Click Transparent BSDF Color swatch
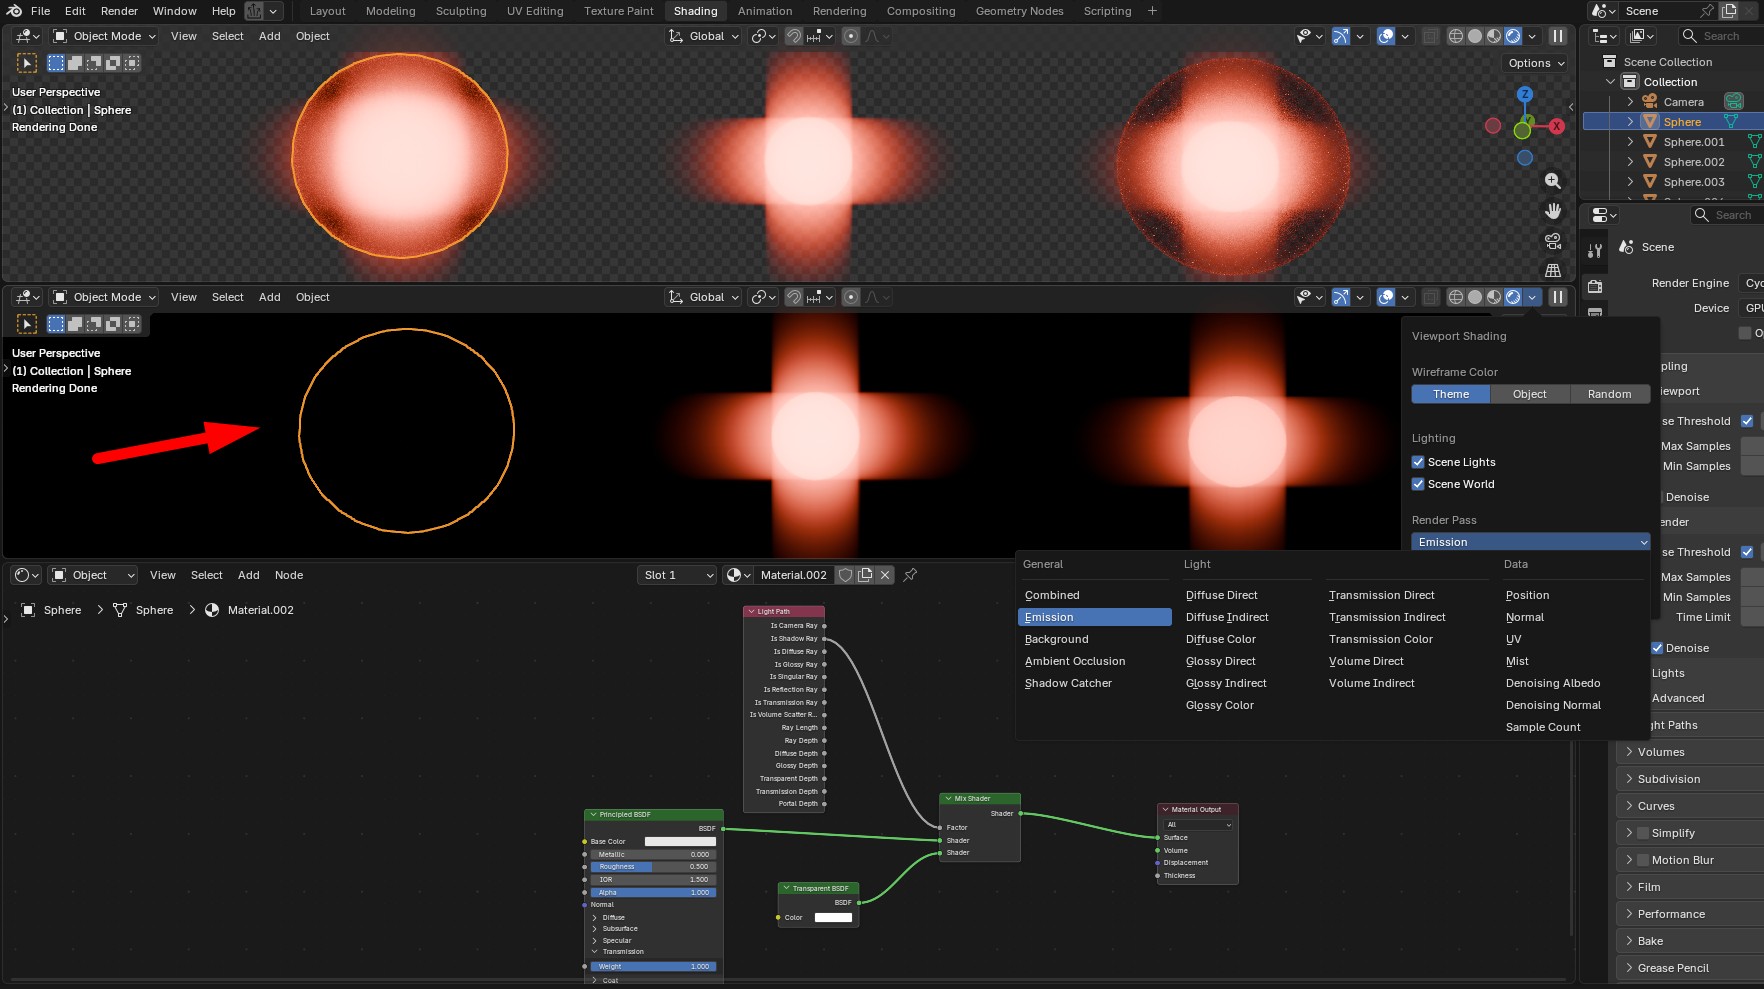Screen dimensions: 1764x989 833,917
